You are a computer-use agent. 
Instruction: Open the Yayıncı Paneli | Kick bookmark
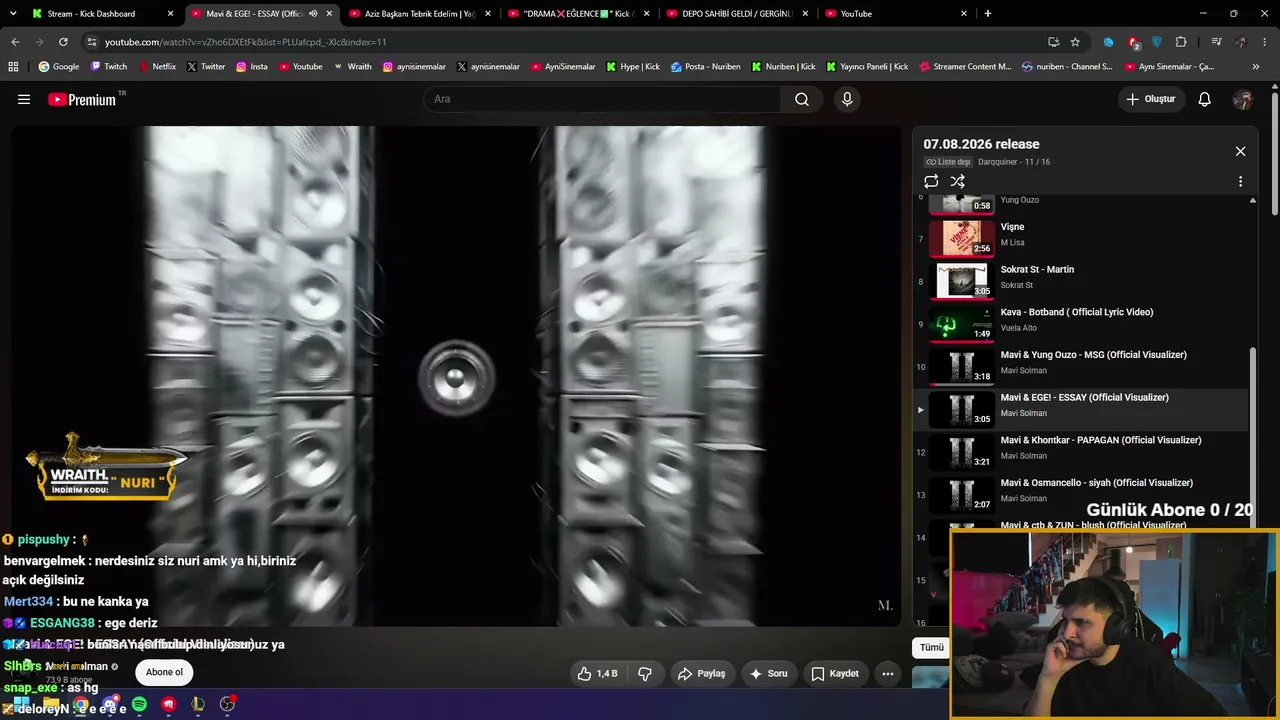coord(867,67)
